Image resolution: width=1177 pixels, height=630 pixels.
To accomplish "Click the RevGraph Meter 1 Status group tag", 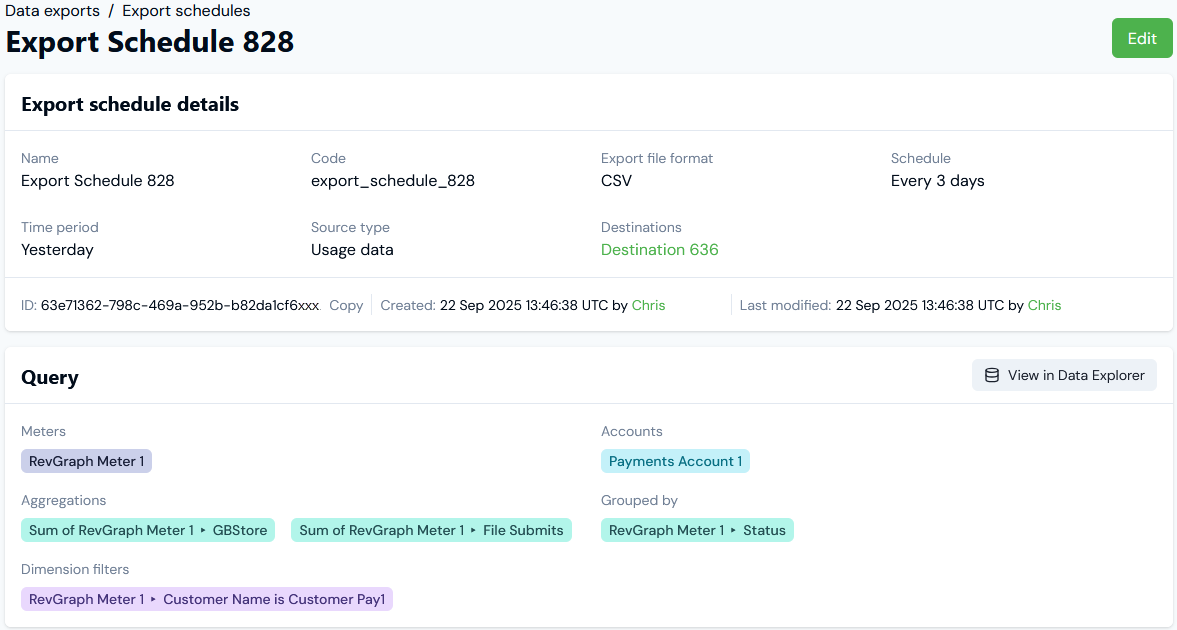I will pos(697,530).
